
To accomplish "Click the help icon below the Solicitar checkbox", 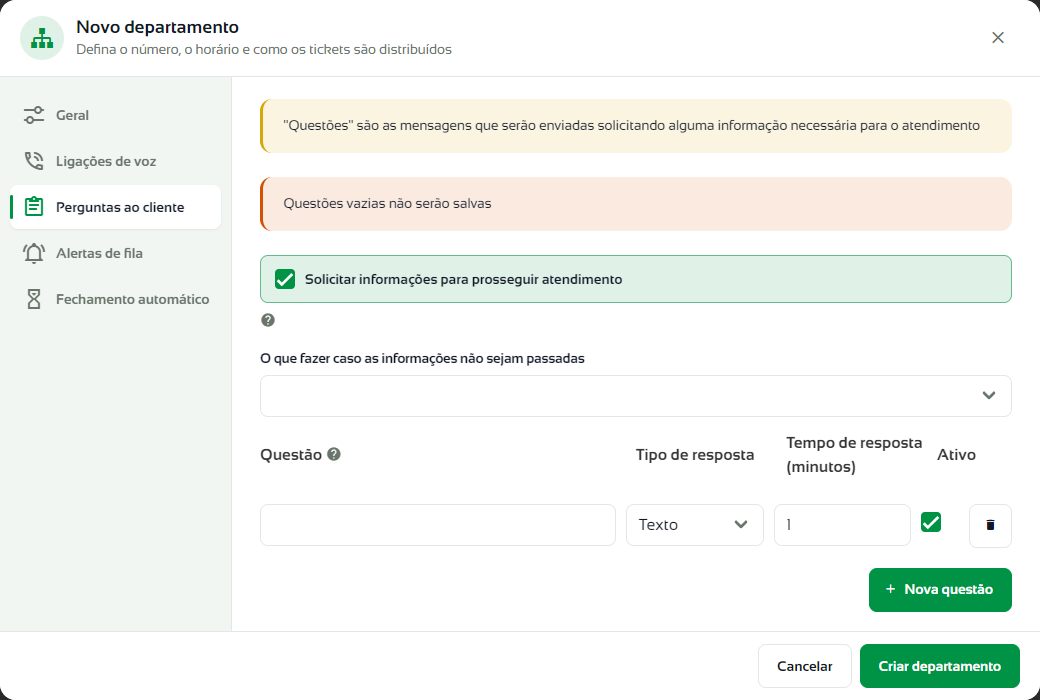I will (268, 320).
